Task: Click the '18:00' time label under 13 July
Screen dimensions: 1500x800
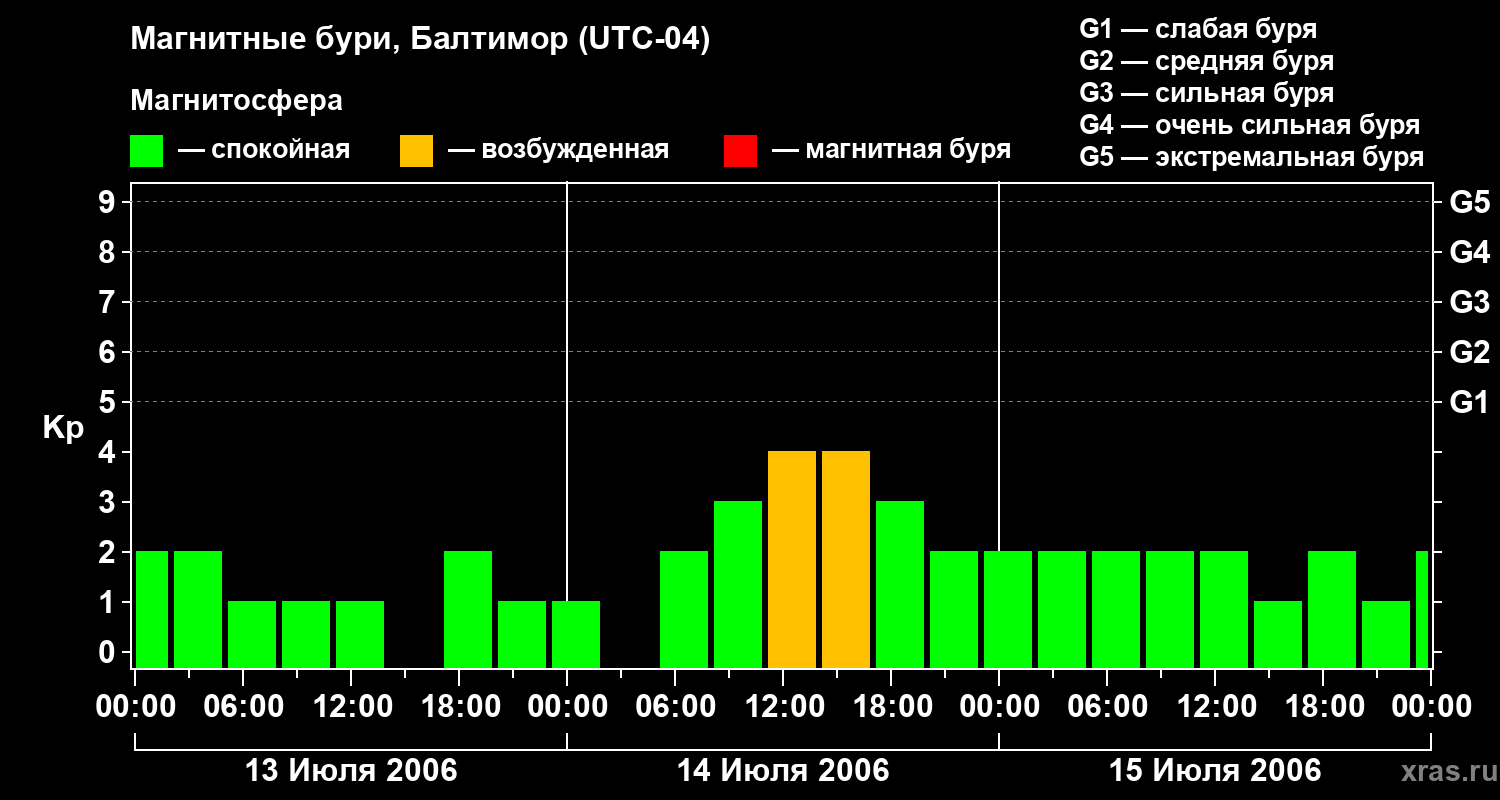Action: tap(459, 707)
